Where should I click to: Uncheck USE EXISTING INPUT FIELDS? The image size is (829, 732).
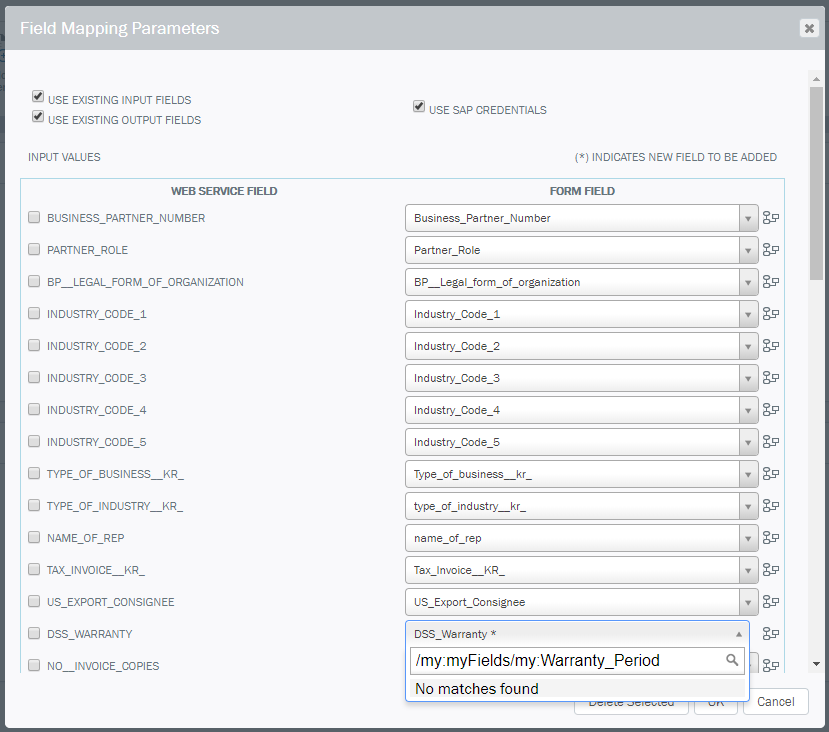pyautogui.click(x=37, y=95)
